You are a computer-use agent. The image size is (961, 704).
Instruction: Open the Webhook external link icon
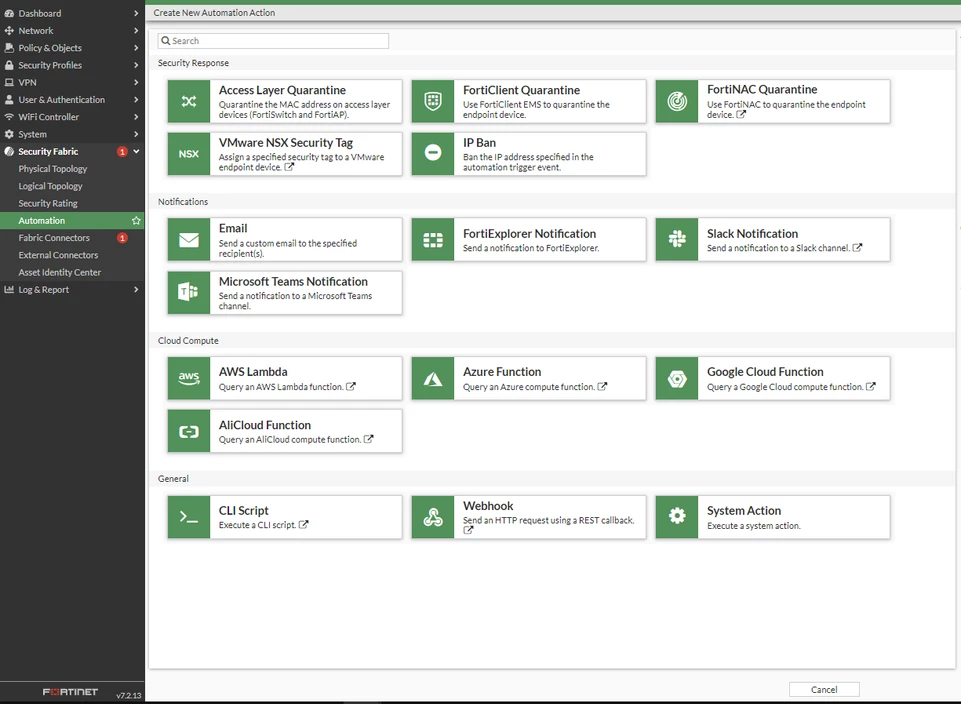[468, 530]
